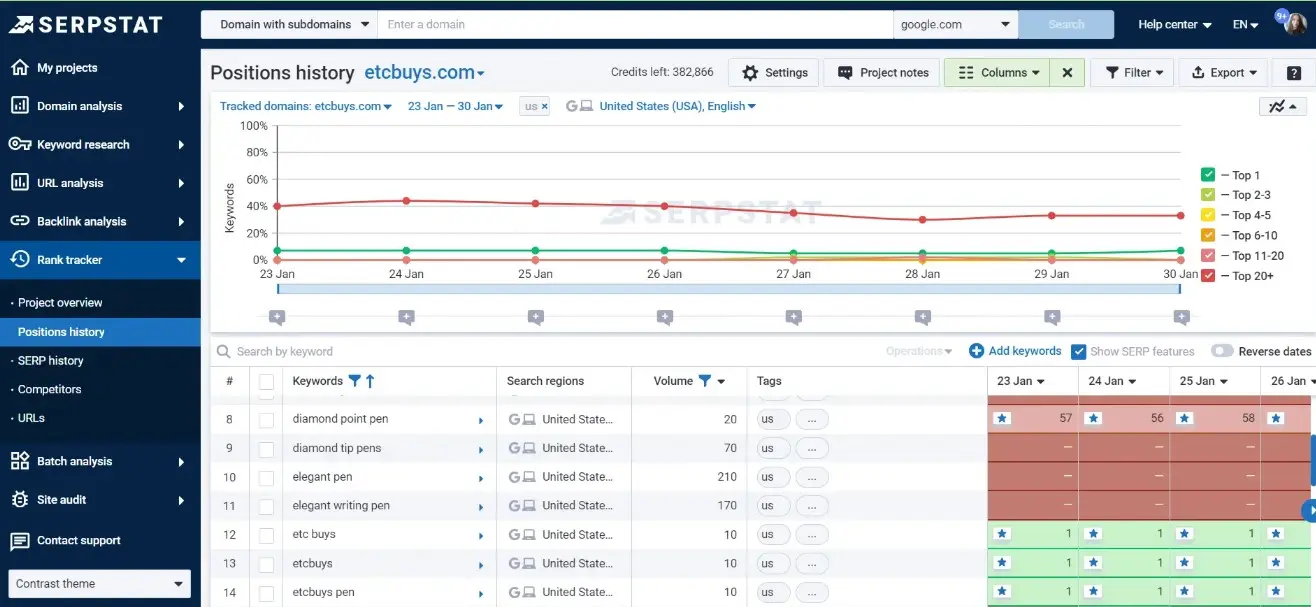The width and height of the screenshot is (1316, 607).
Task: Click the chart date range slider bar
Action: (729, 289)
